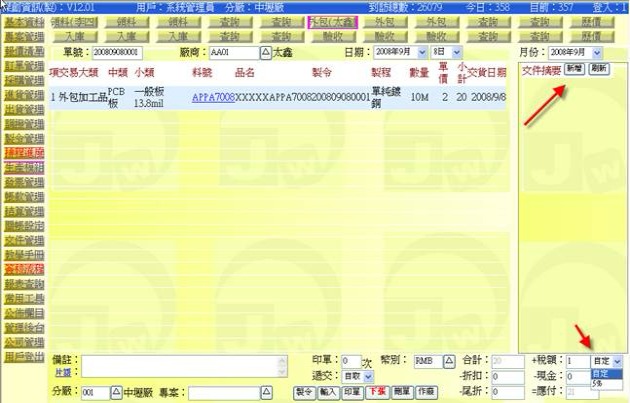This screenshot has width=630, height=403.
Task: Open the APPA7008 part number link
Action: 212,98
